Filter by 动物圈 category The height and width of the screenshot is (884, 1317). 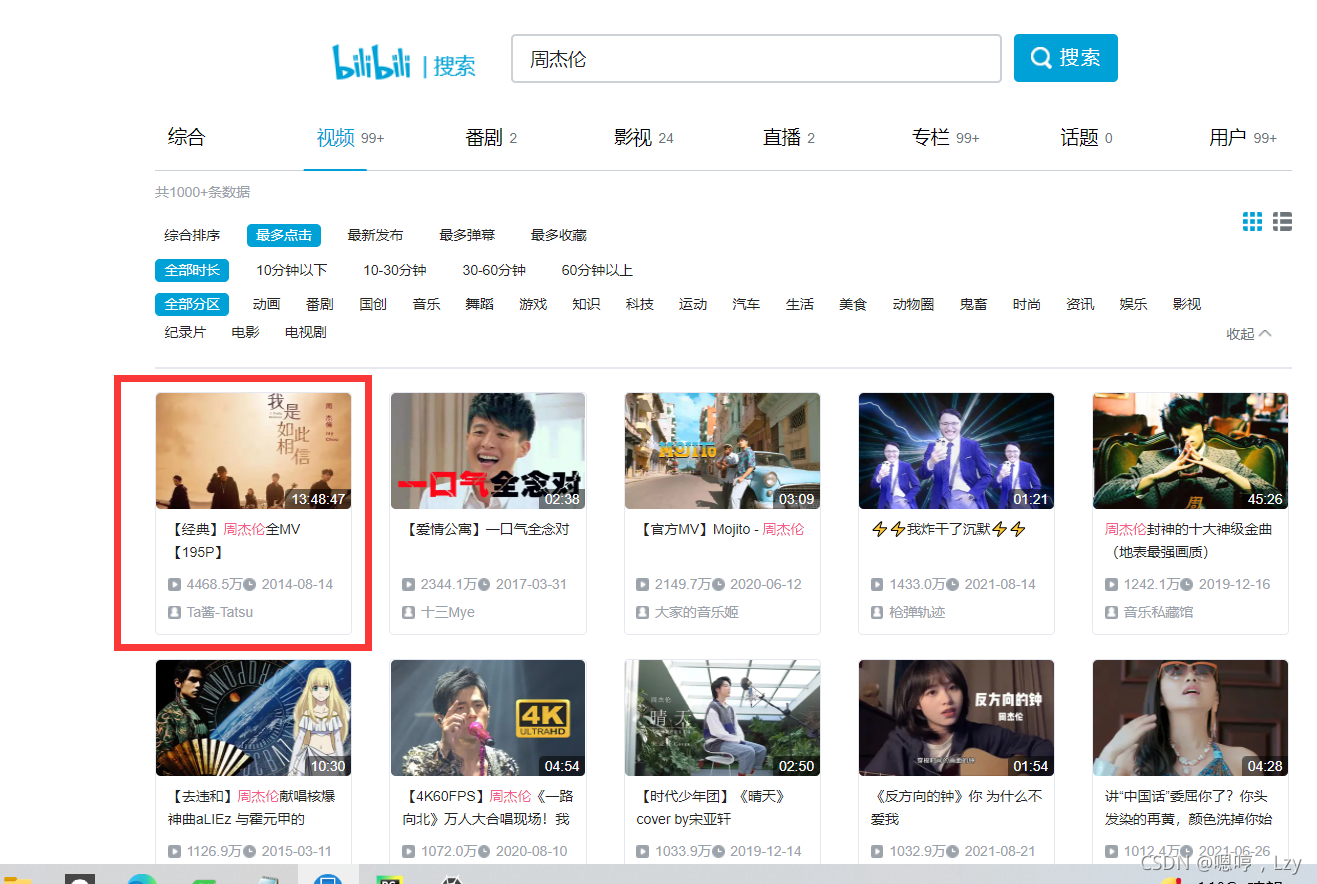pos(913,304)
